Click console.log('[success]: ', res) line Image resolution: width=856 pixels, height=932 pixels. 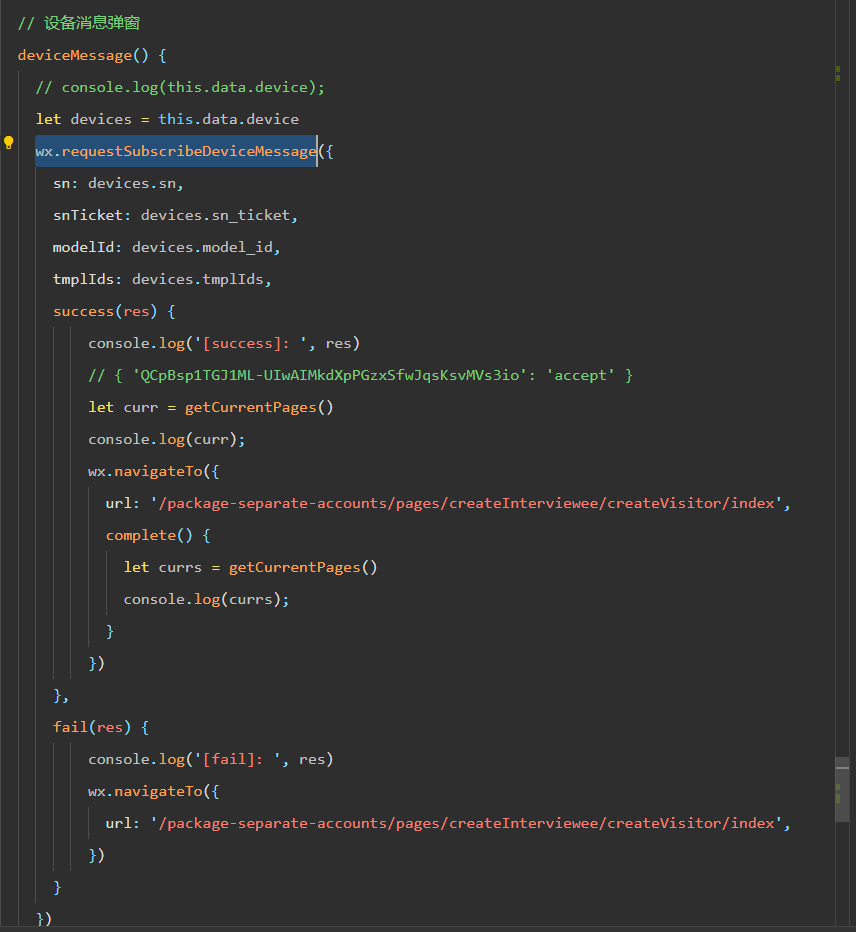click(x=224, y=344)
